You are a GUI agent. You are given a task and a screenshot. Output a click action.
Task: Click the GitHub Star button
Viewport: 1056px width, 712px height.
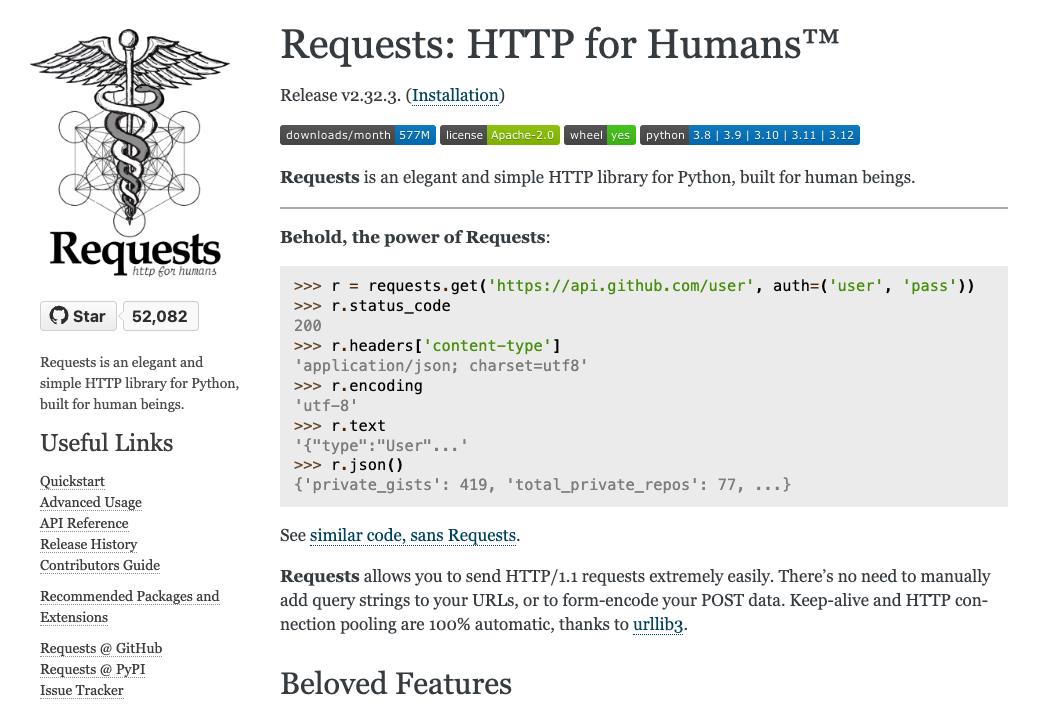[x=79, y=316]
